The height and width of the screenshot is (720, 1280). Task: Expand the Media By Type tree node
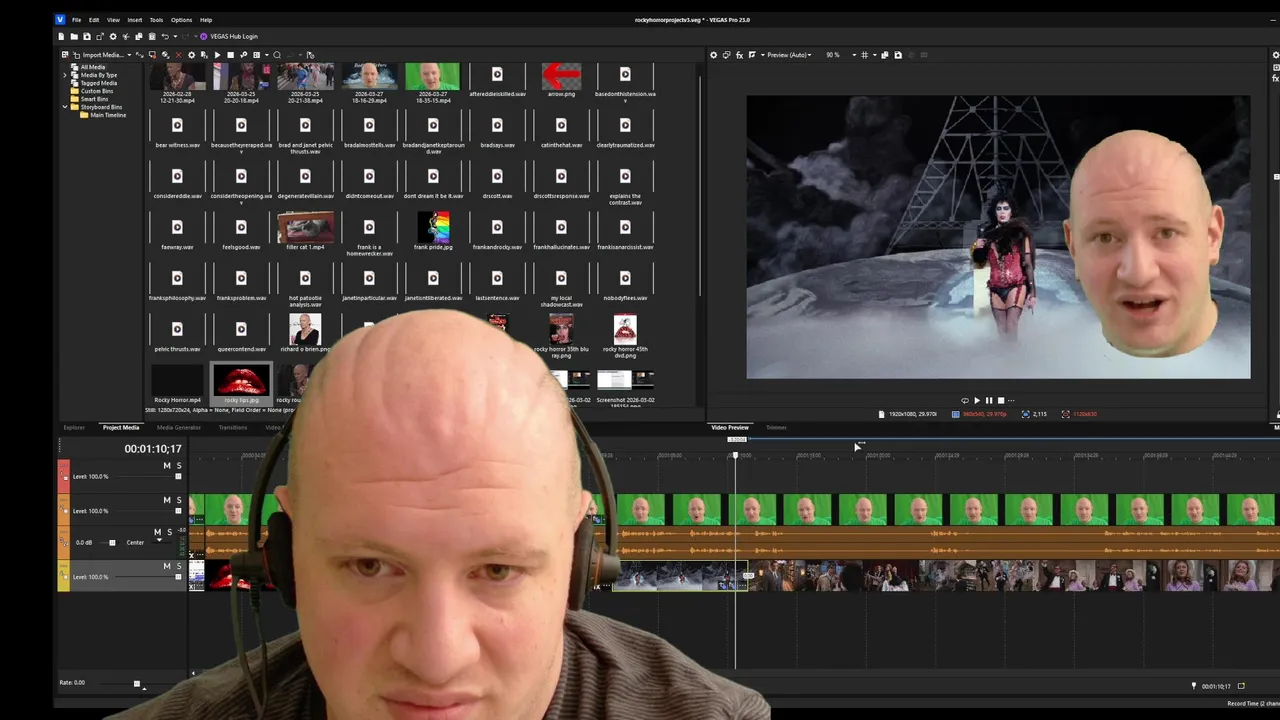point(66,75)
